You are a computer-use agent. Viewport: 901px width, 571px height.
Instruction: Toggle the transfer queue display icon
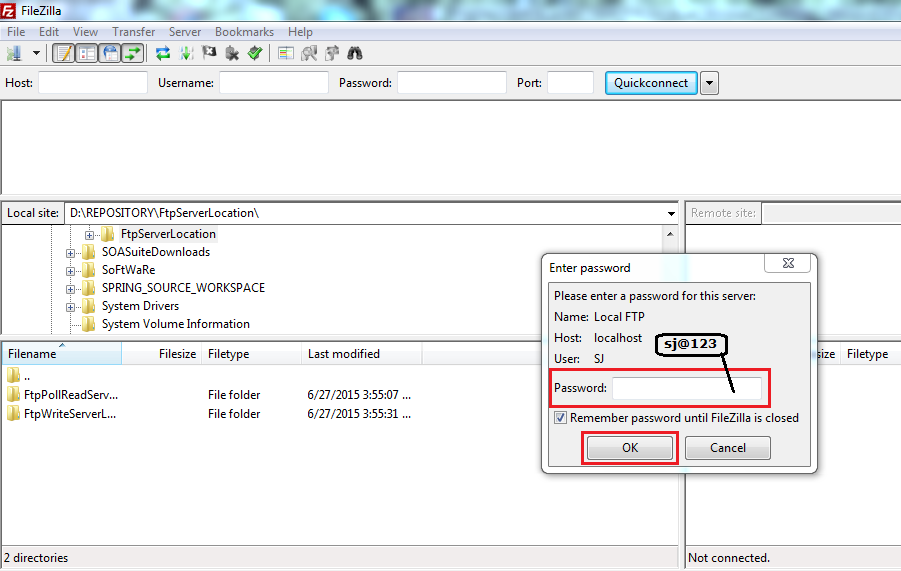coord(133,53)
